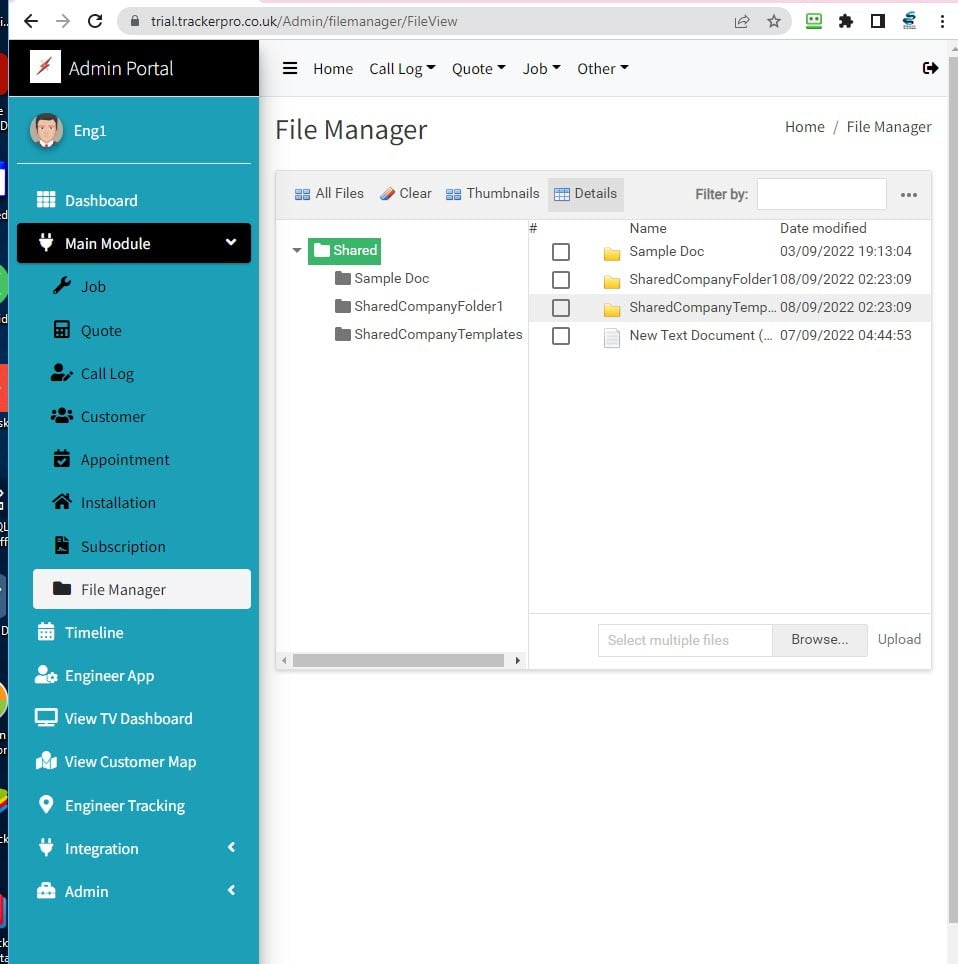This screenshot has width=958, height=964.
Task: Switch to Thumbnails view
Action: (492, 194)
